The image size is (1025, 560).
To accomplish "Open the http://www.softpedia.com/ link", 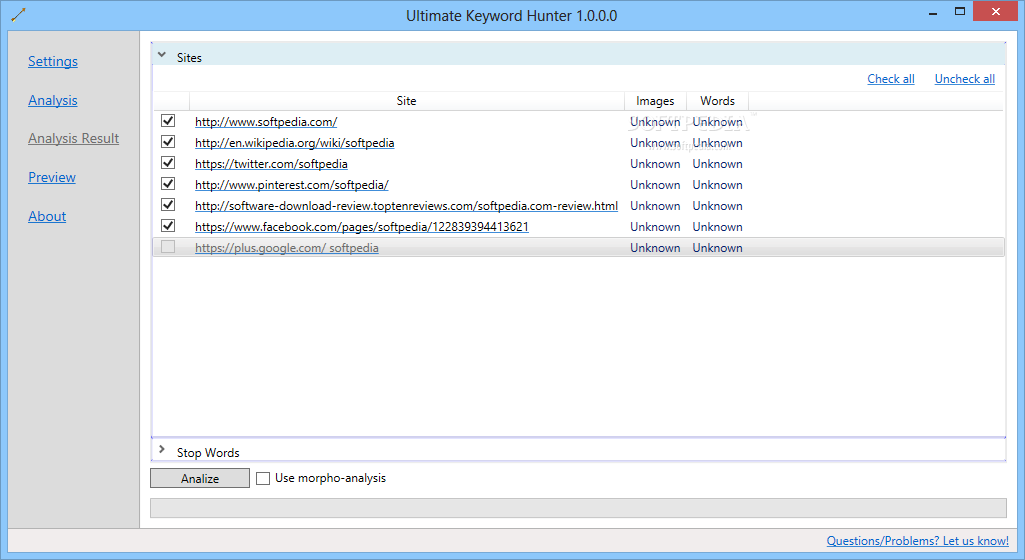I will (266, 122).
